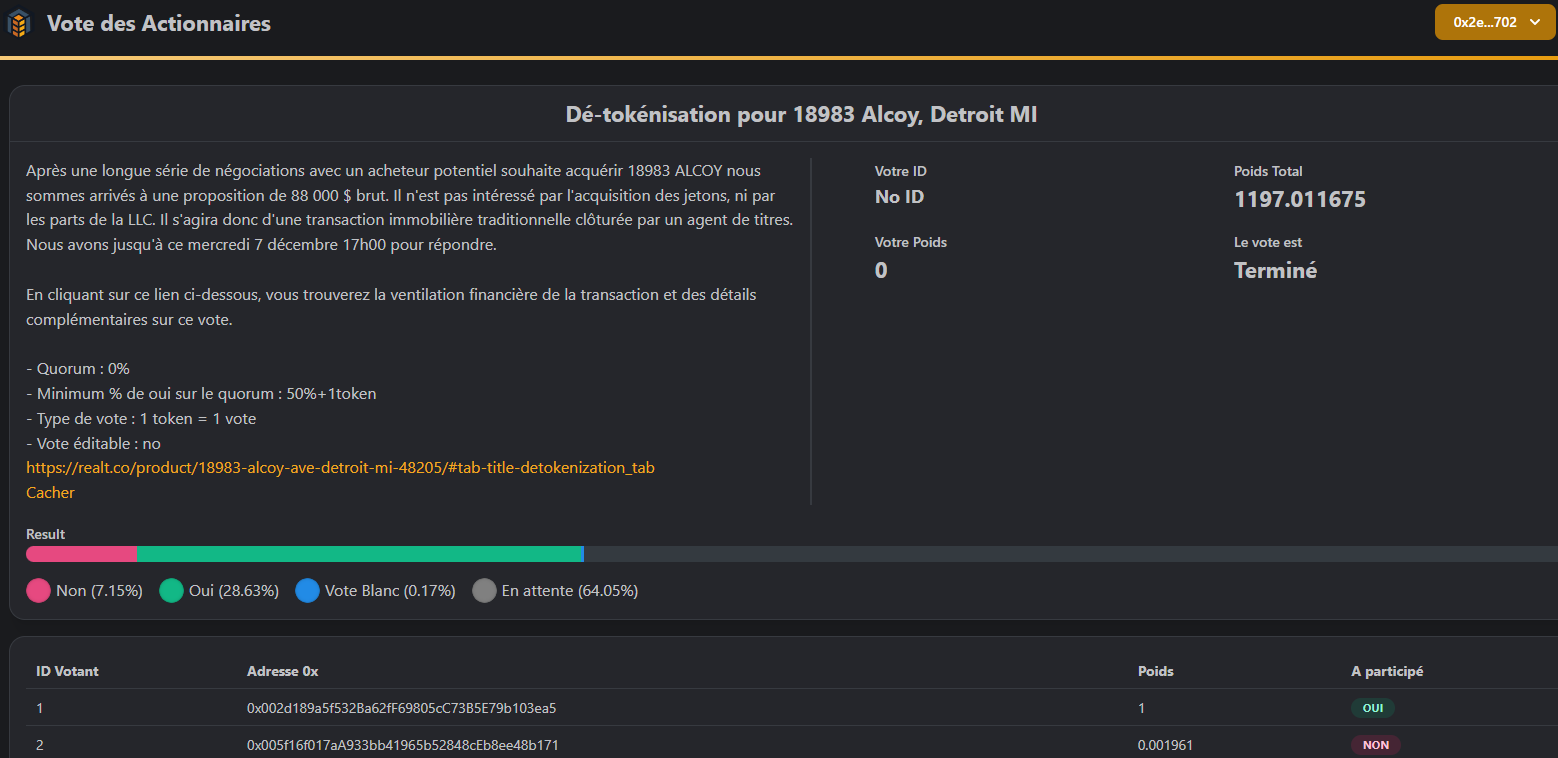Open the realt.co detokenization link
Screen dimensions: 1558x758
pyautogui.click(x=340, y=468)
